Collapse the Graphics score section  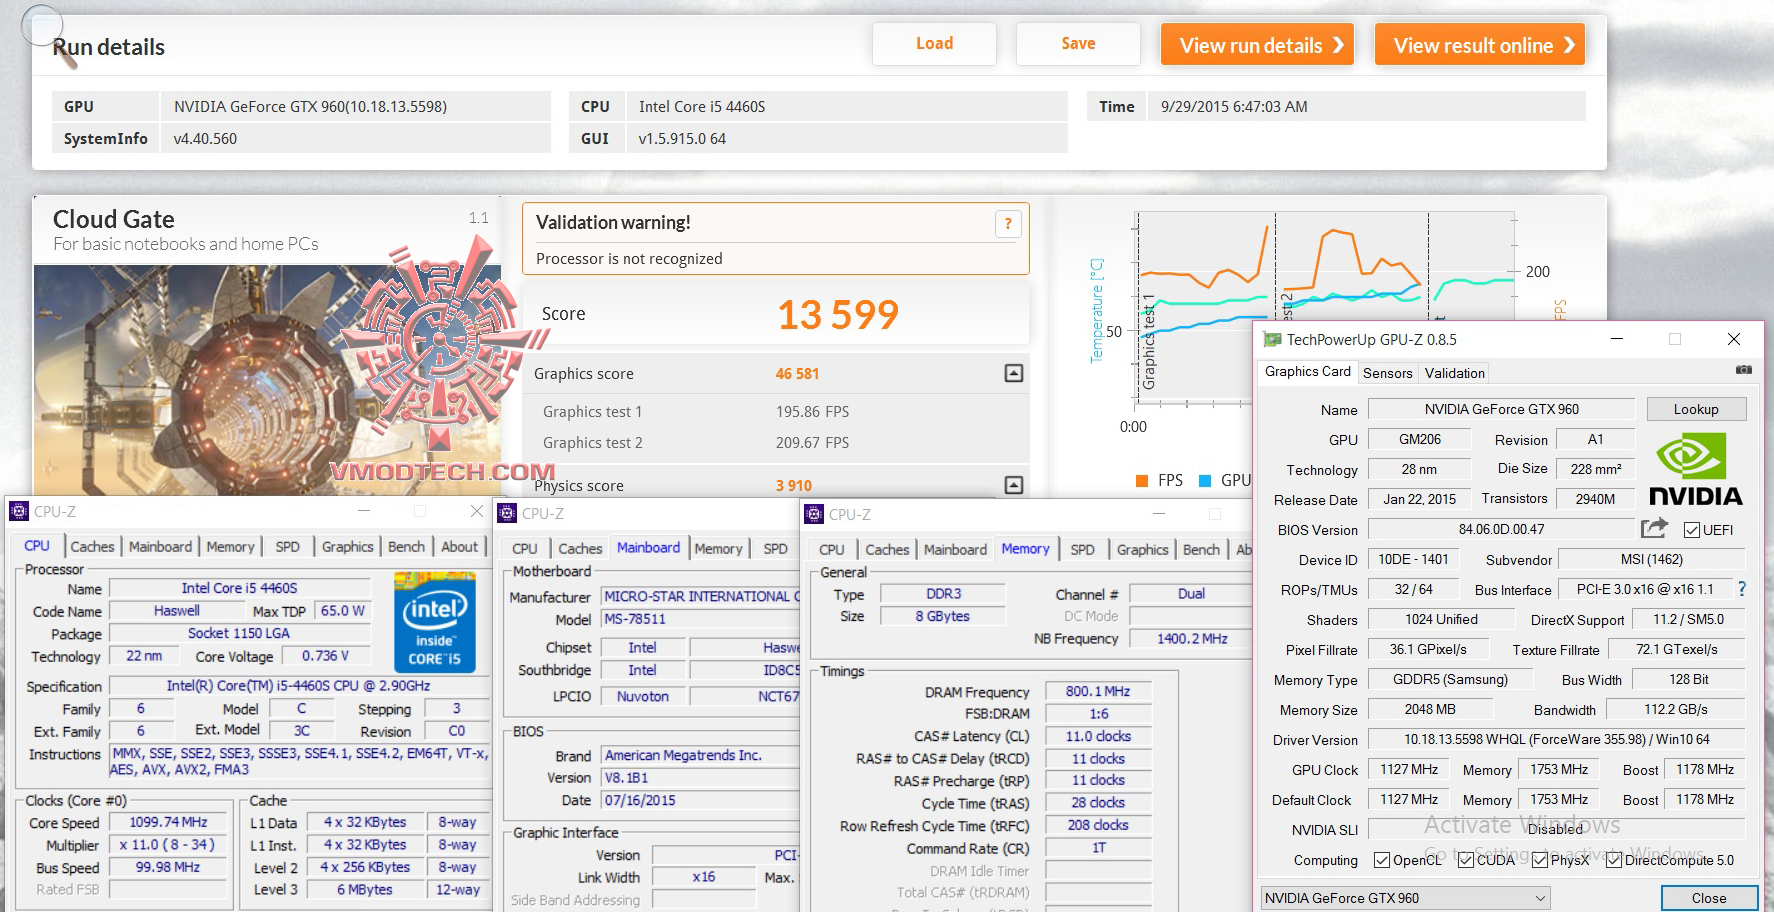(1014, 373)
